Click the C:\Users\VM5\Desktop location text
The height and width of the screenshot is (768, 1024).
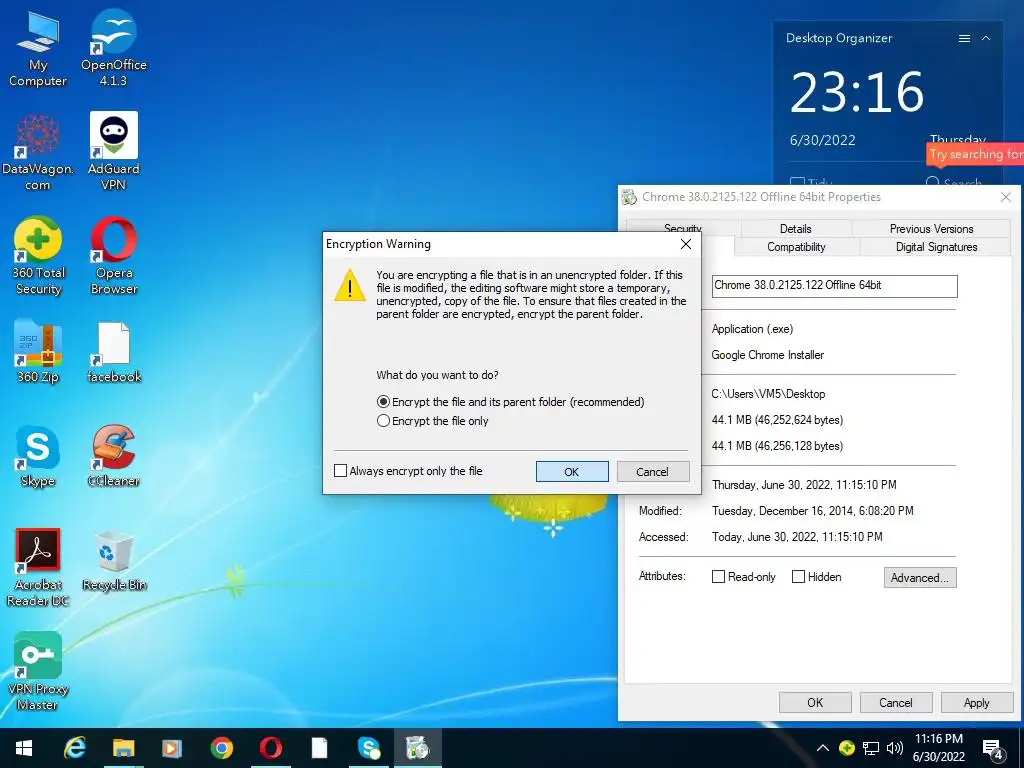[768, 394]
